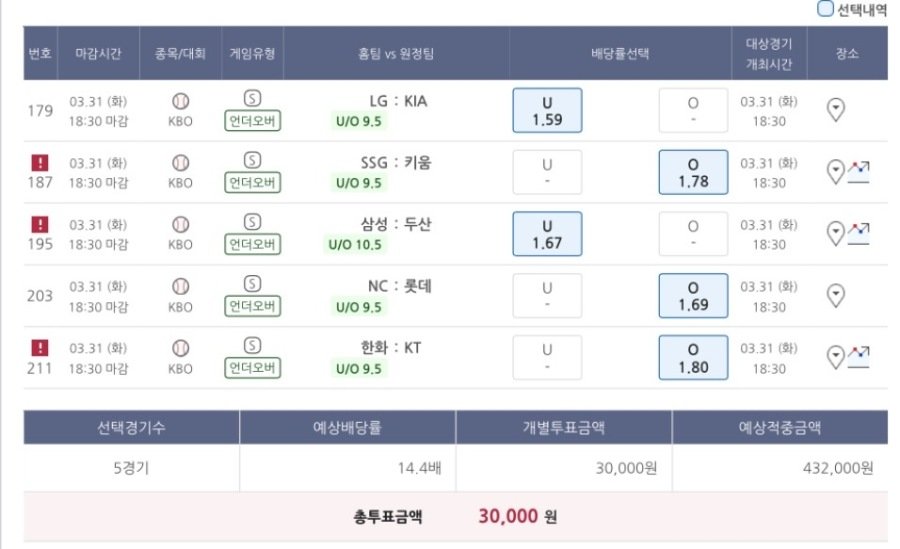Viewport: 900px width, 549px height.
Task: View odds trend chart for SSG vs 키움
Action: click(x=858, y=172)
